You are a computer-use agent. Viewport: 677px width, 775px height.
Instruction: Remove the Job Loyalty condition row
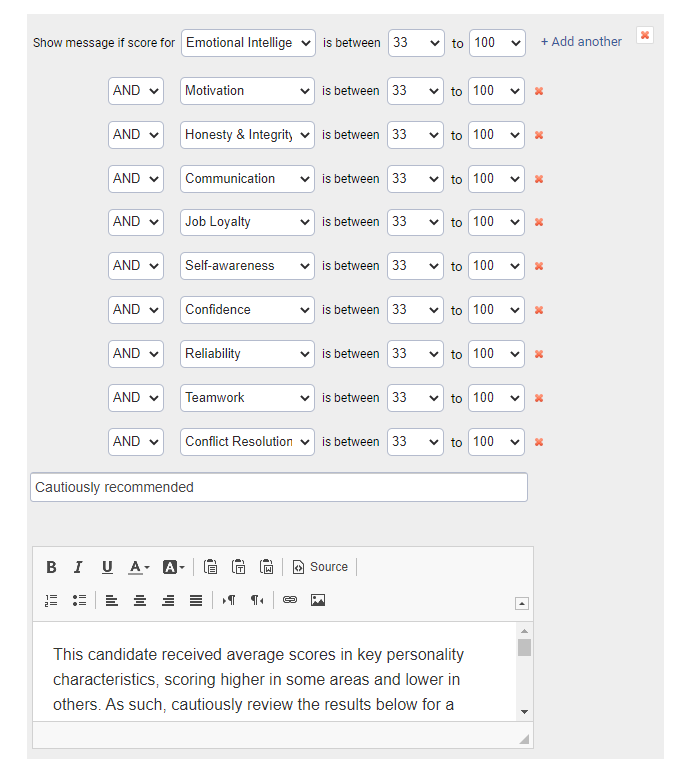click(x=539, y=222)
